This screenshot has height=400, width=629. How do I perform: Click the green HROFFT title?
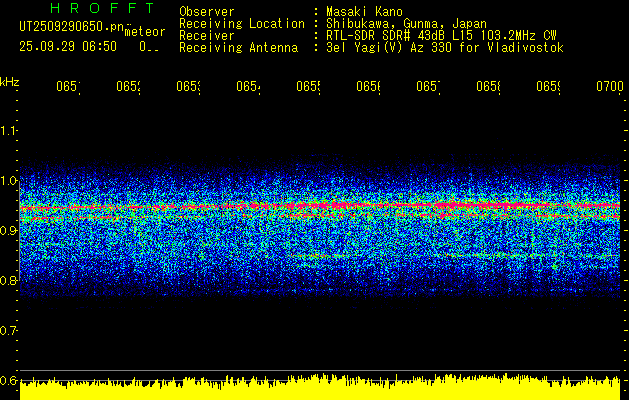point(103,8)
